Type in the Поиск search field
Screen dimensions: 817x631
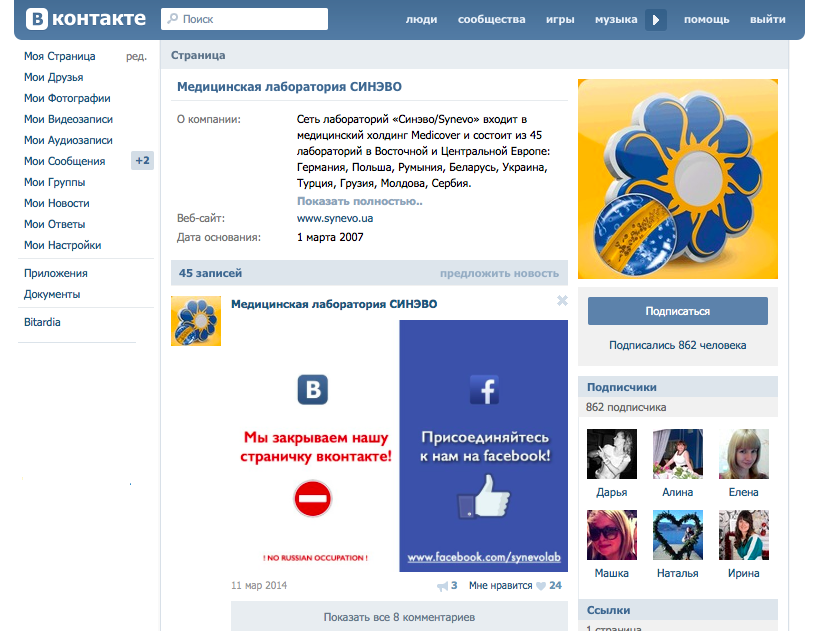click(x=252, y=19)
